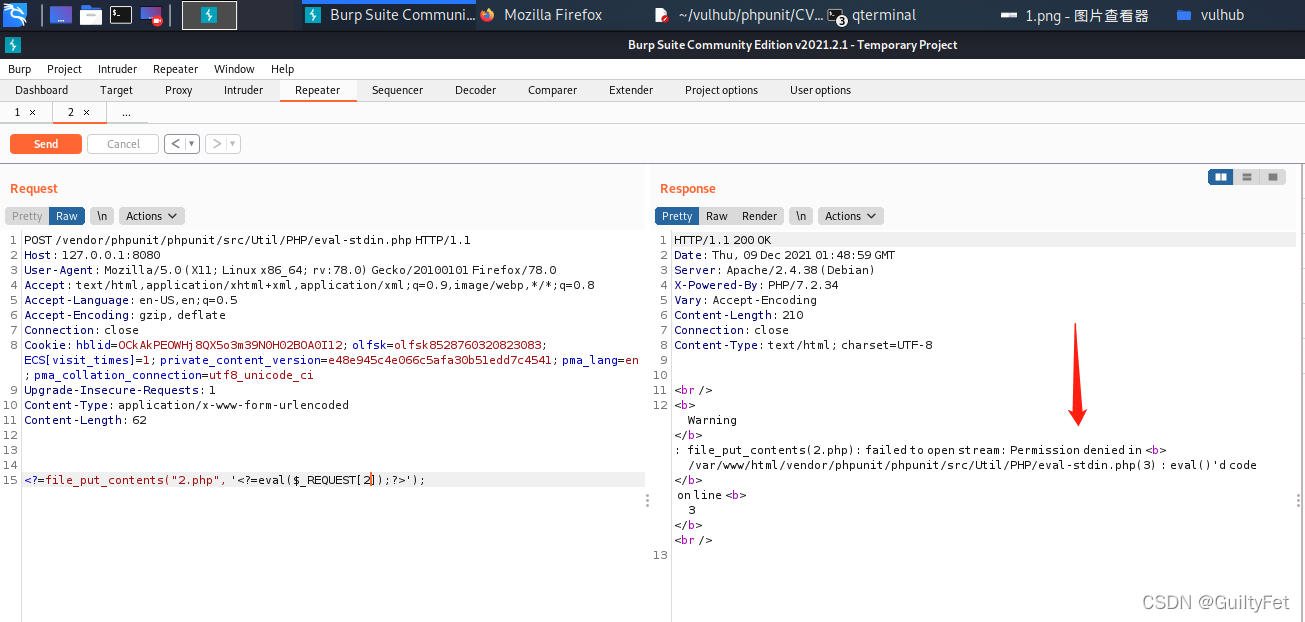The image size is (1305, 622).
Task: Open the Project menu
Action: point(64,69)
